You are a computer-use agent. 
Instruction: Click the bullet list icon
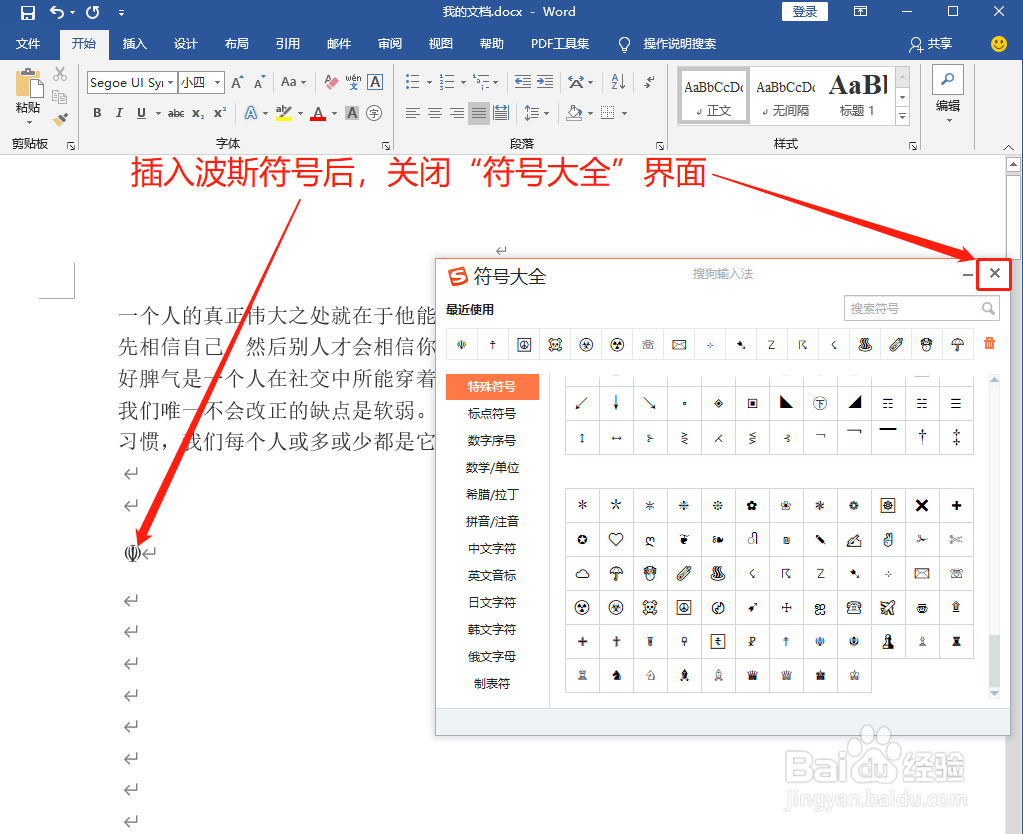(x=412, y=82)
